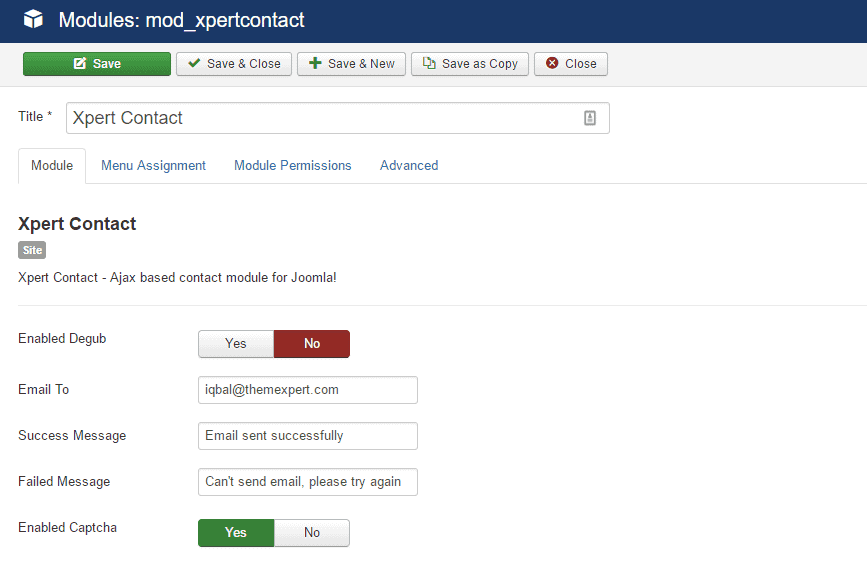Click the Close button in the toolbar
This screenshot has width=867, height=561.
570,64
